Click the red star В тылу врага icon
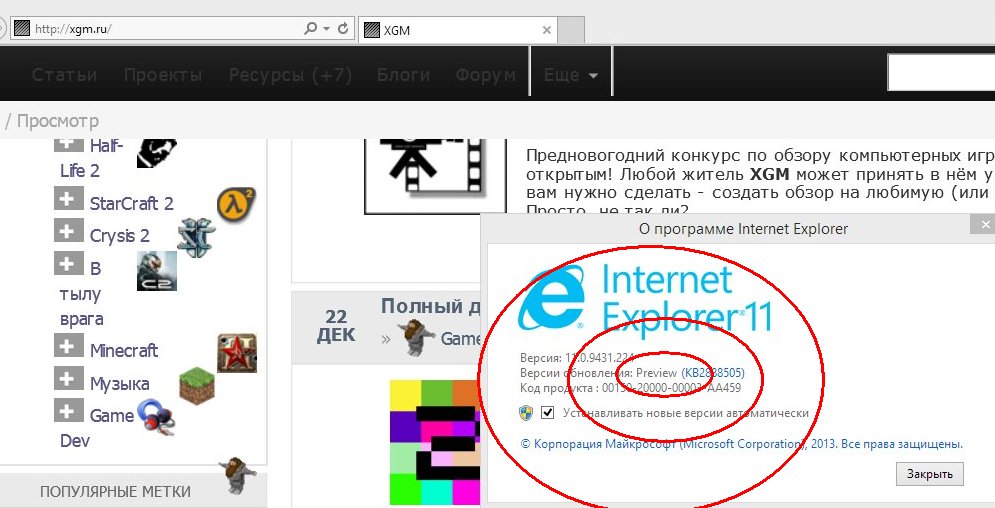The image size is (995, 508). [x=237, y=353]
